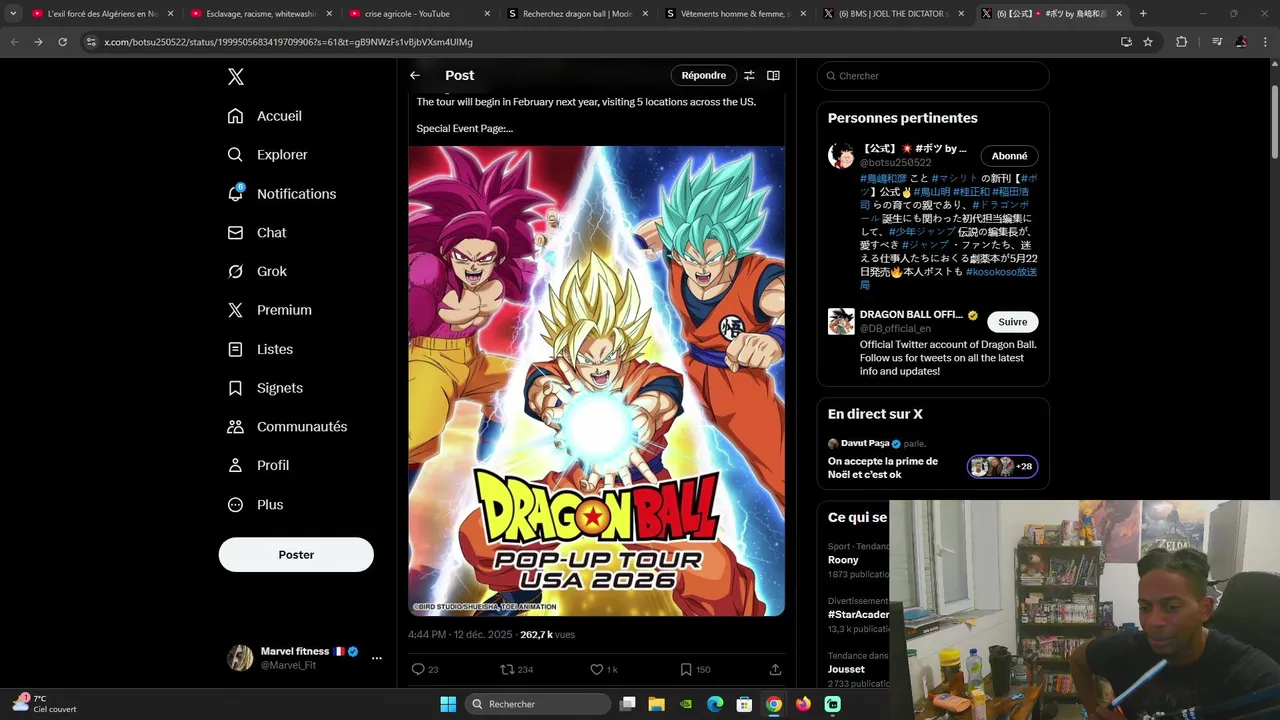1280x720 pixels.
Task: Open Firefox from the taskbar
Action: (x=803, y=704)
